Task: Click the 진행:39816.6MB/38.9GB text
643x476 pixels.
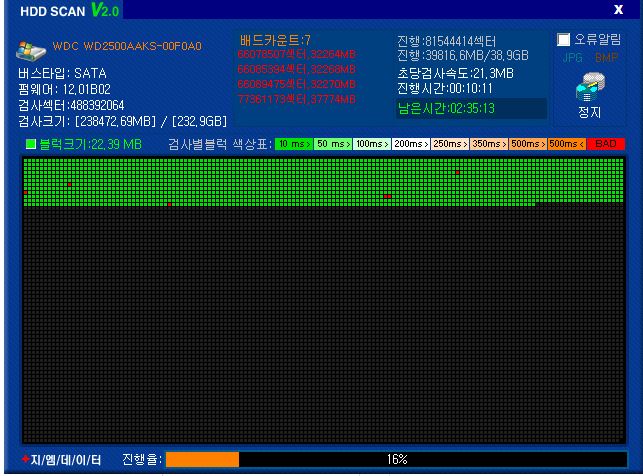Action: click(x=463, y=55)
